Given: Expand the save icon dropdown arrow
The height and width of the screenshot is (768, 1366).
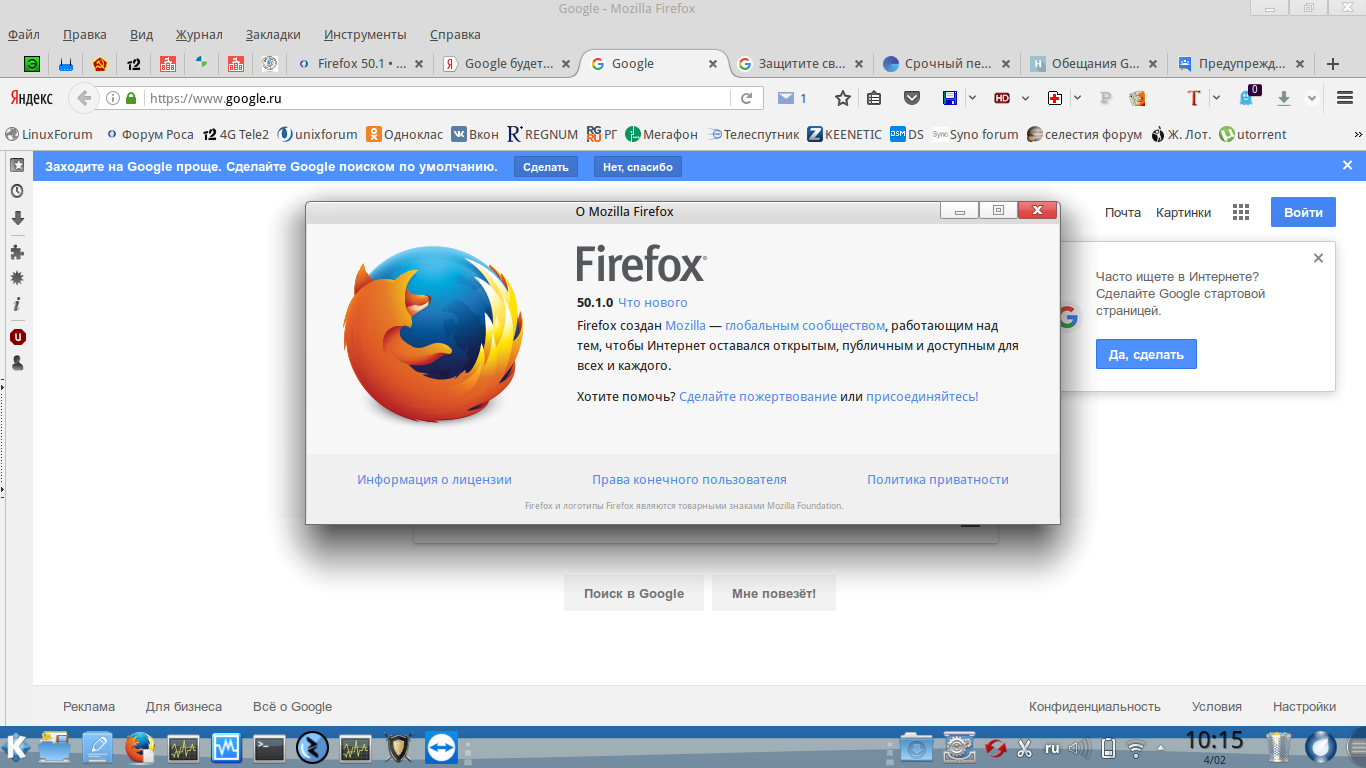Looking at the screenshot, I should (x=972, y=98).
